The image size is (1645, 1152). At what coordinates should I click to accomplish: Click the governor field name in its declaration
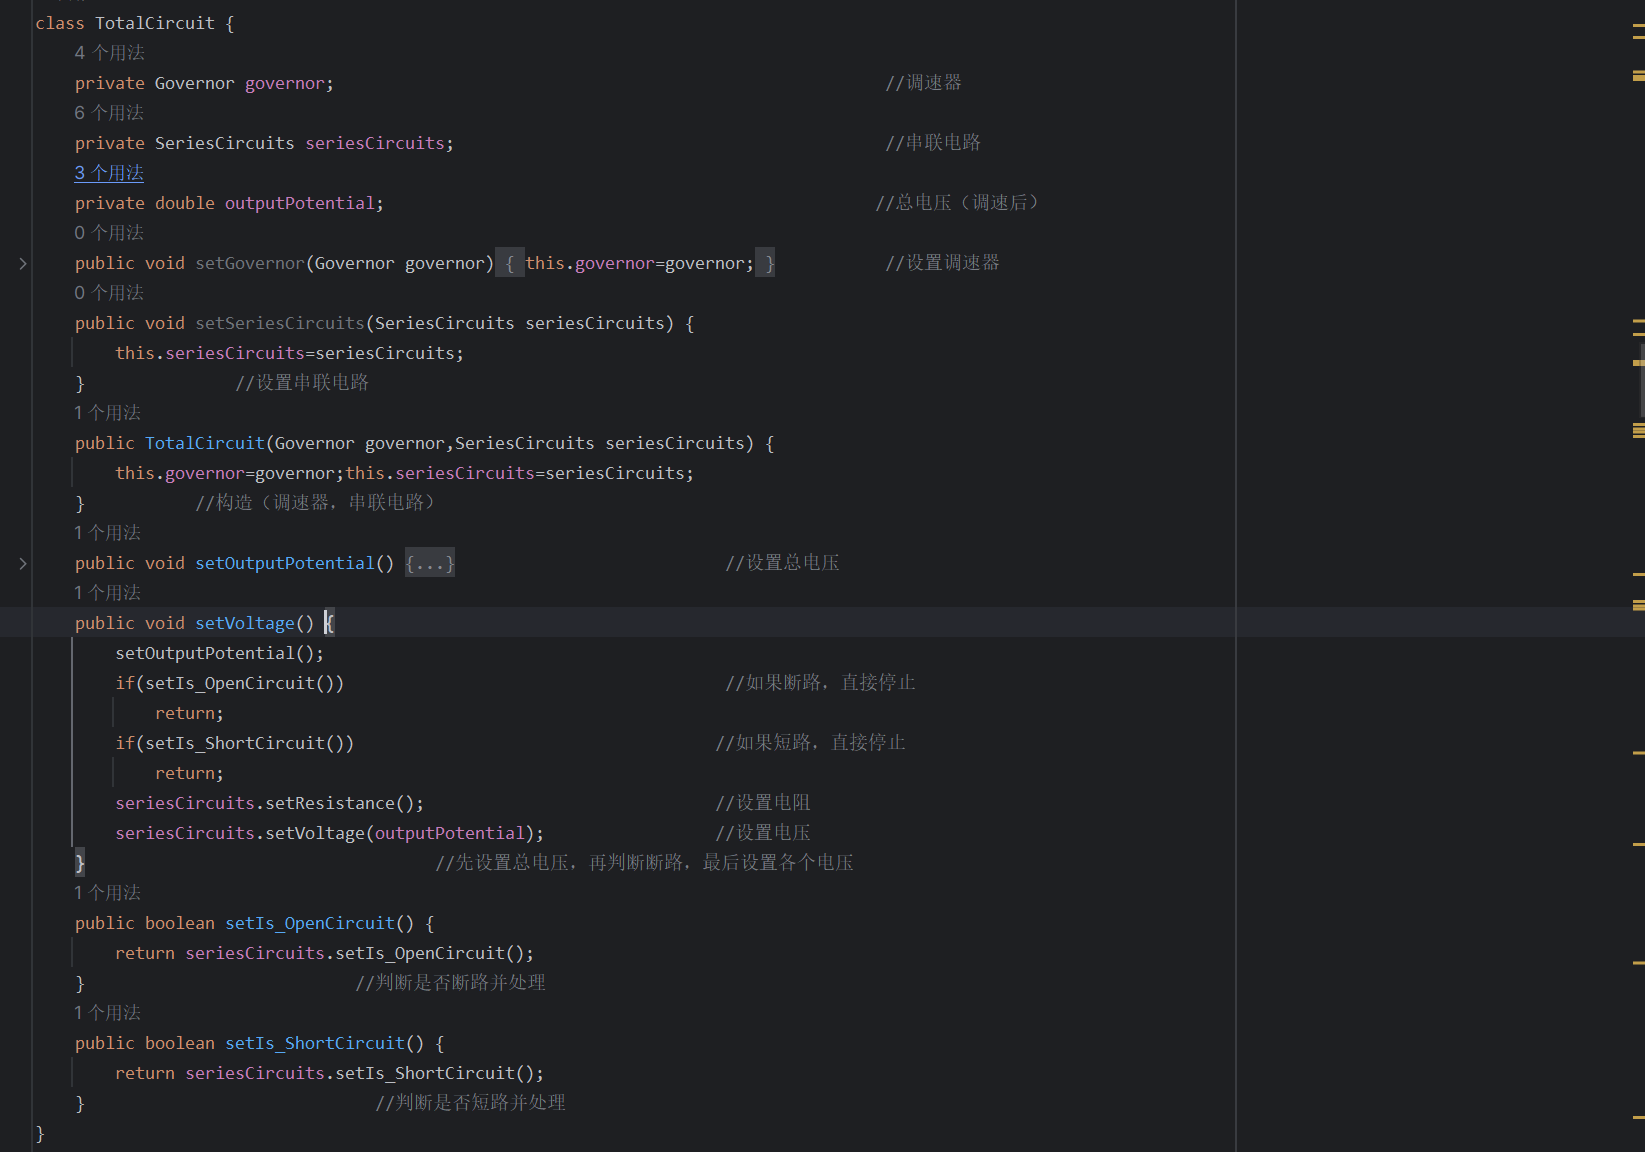click(285, 83)
